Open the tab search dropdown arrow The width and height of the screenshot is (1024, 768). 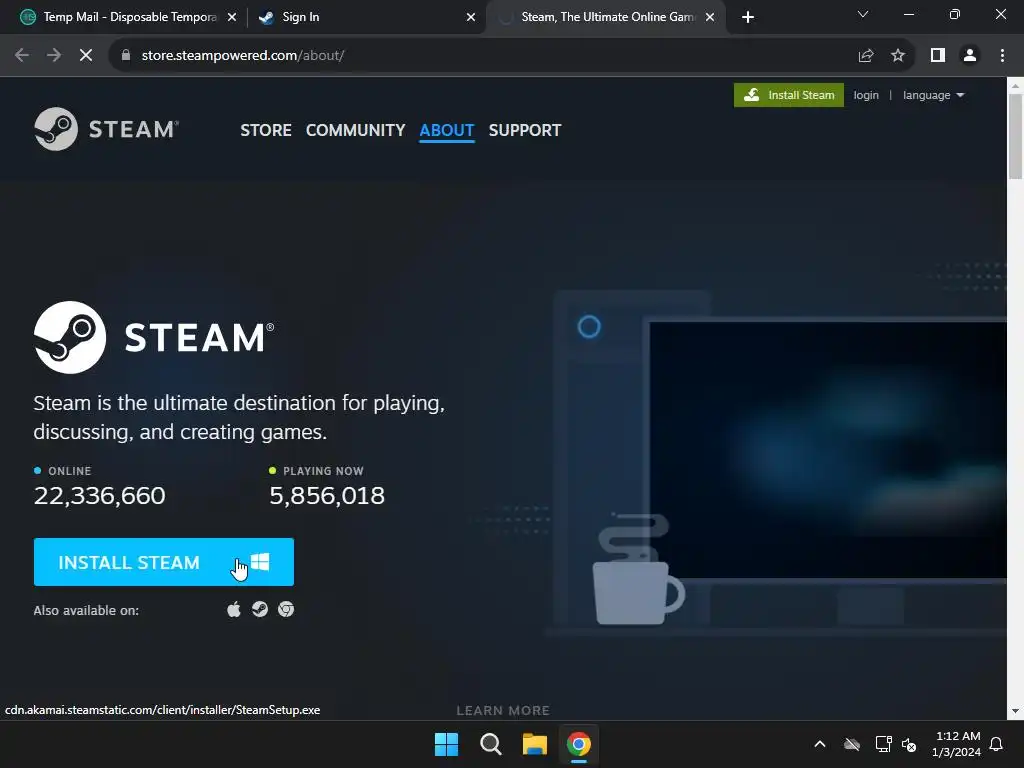click(863, 14)
